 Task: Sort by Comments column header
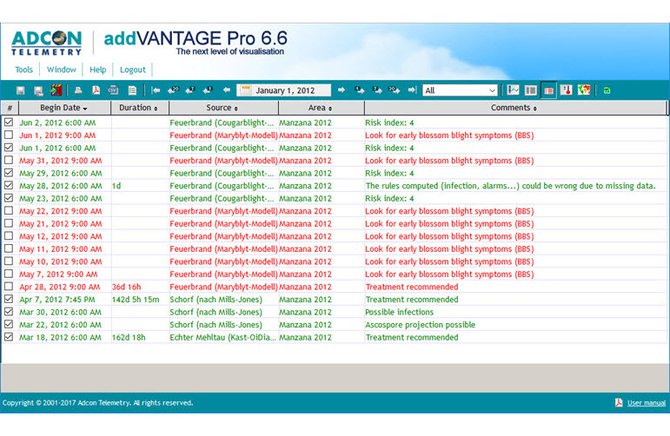point(515,108)
